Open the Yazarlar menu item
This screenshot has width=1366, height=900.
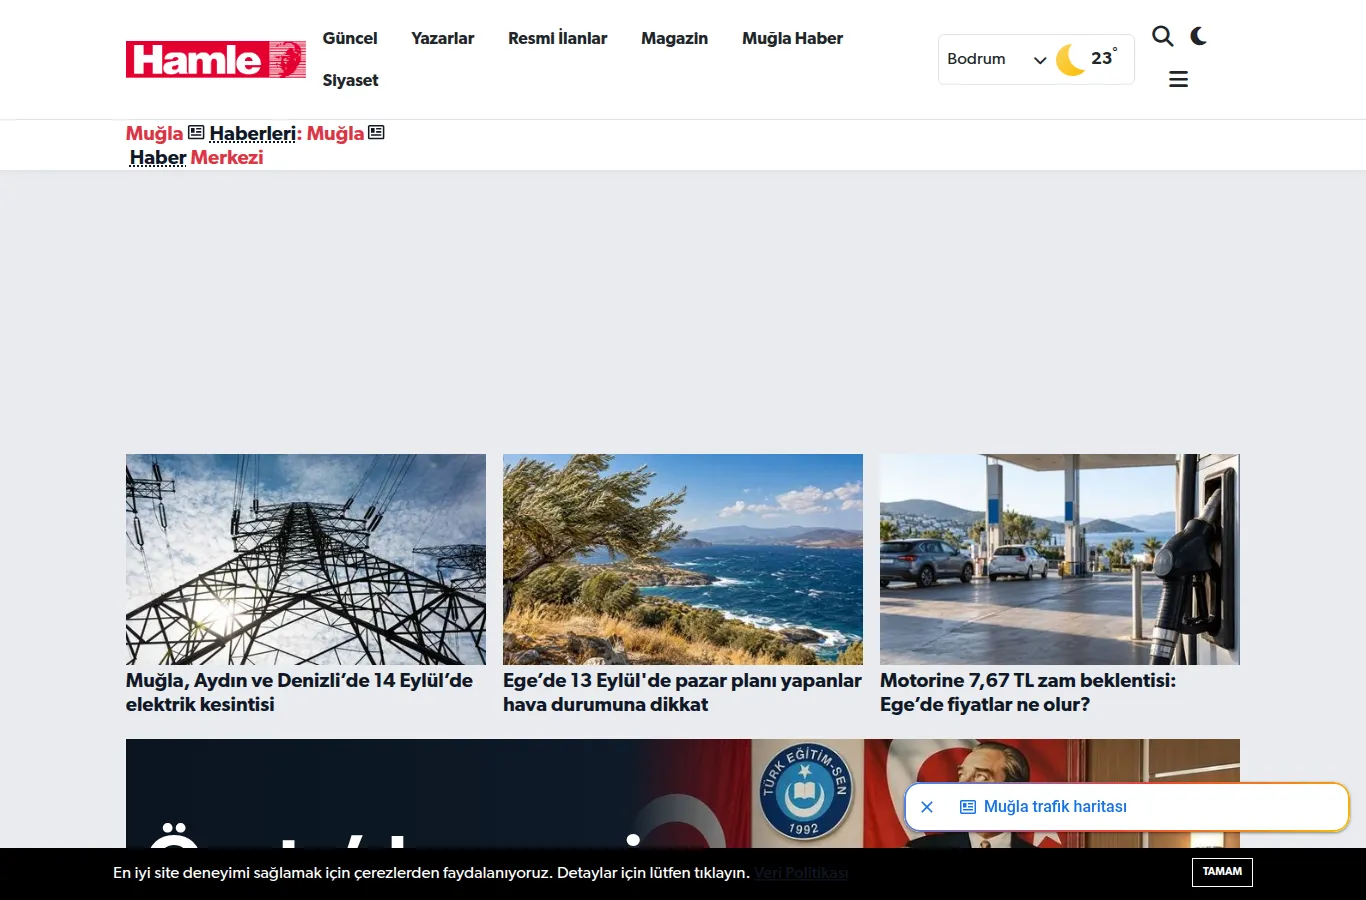(442, 38)
